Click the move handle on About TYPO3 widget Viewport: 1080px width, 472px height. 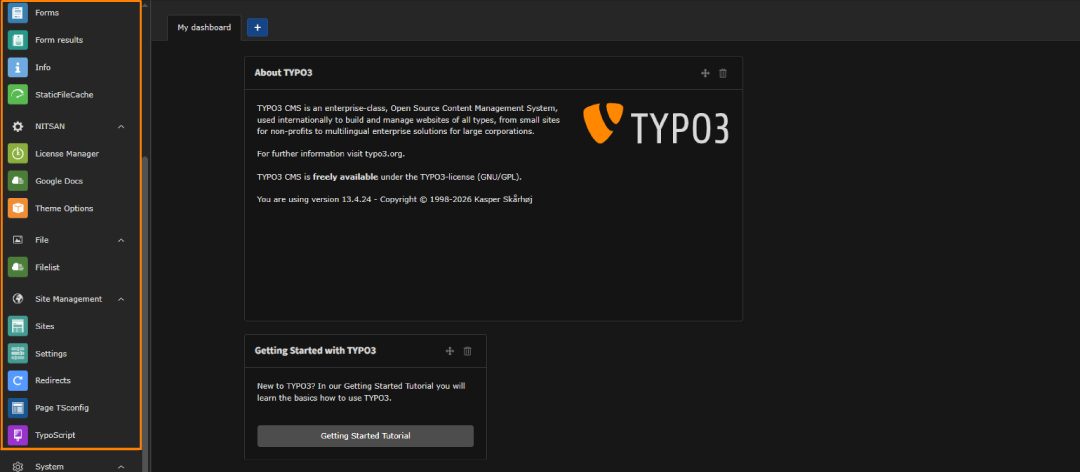(x=705, y=73)
